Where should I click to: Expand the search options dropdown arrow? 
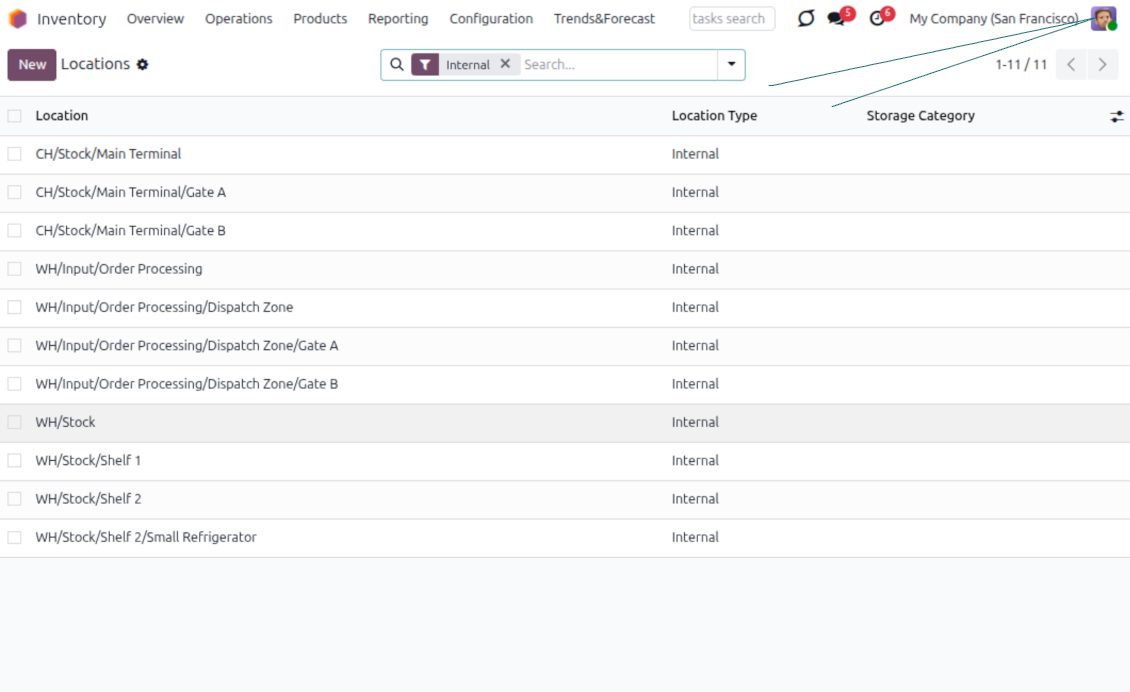(731, 65)
